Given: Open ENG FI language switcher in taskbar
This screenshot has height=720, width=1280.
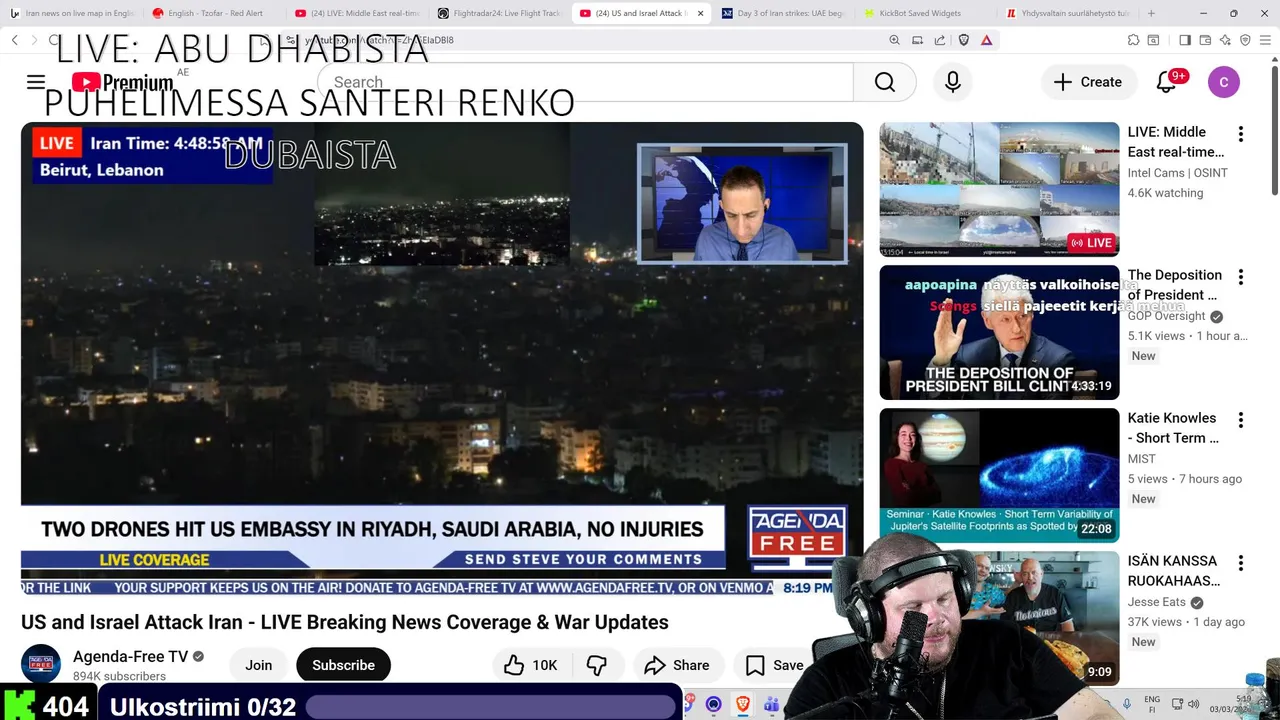Looking at the screenshot, I should pos(1152,704).
